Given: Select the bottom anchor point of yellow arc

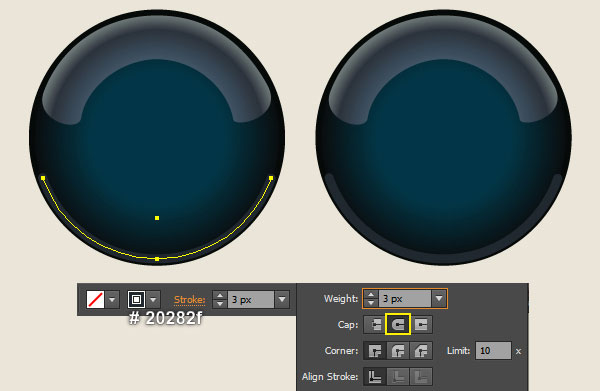Looking at the screenshot, I should tap(157, 259).
